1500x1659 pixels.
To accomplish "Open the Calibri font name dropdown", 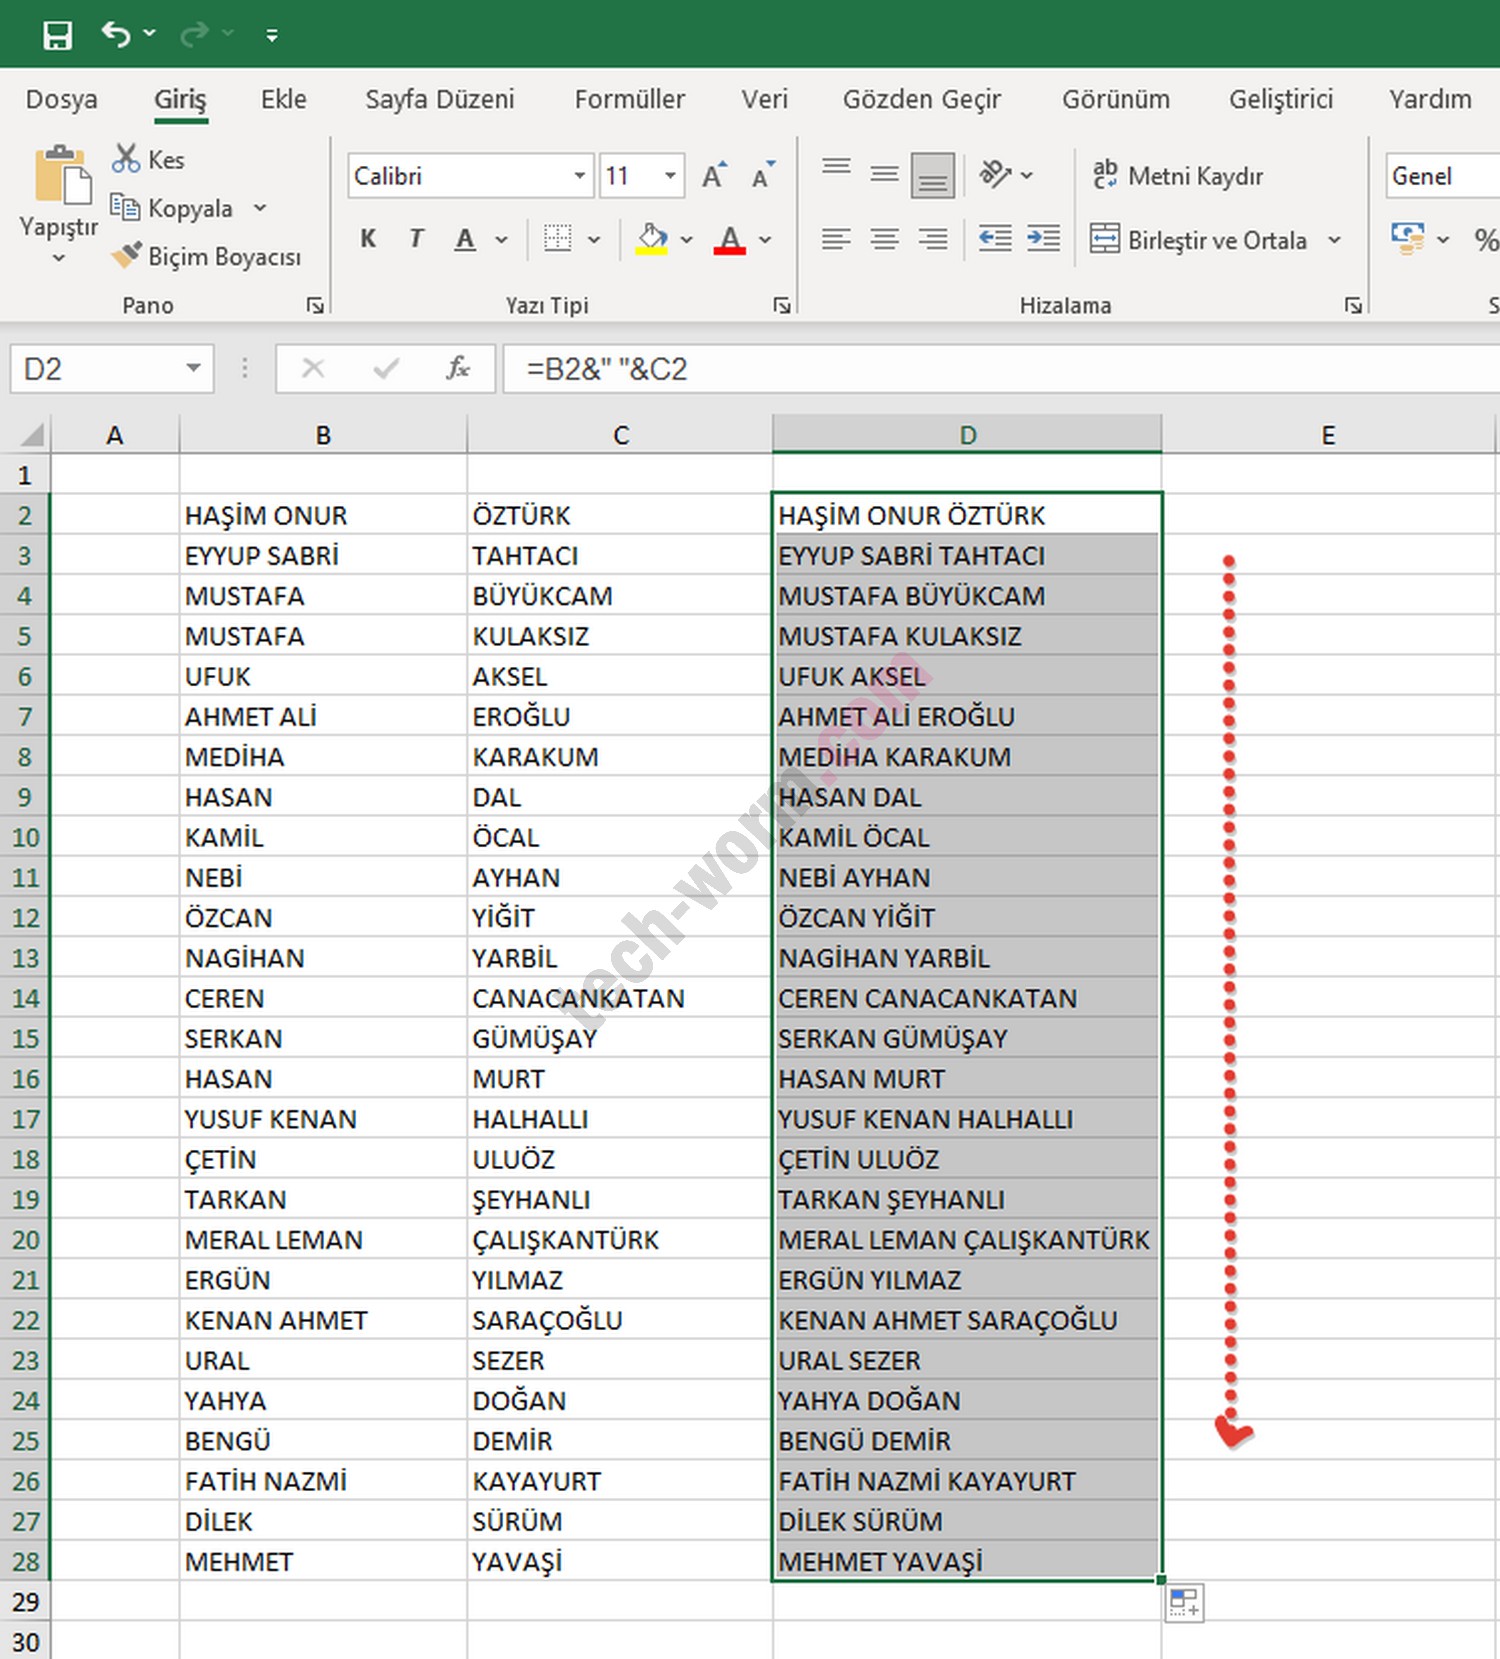I will click(579, 176).
